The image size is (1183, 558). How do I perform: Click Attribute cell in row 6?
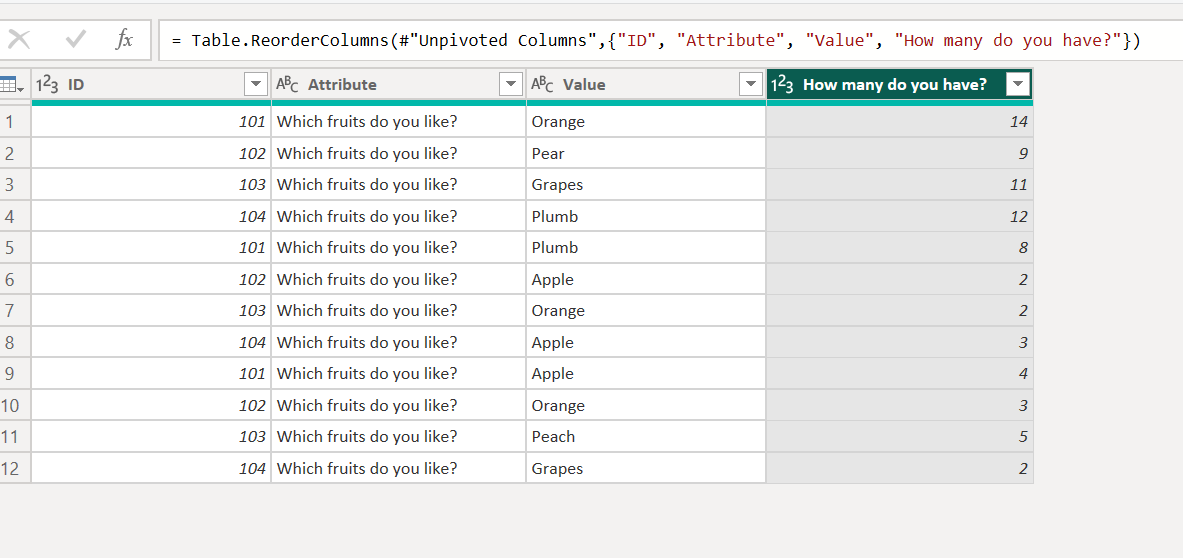[x=398, y=279]
